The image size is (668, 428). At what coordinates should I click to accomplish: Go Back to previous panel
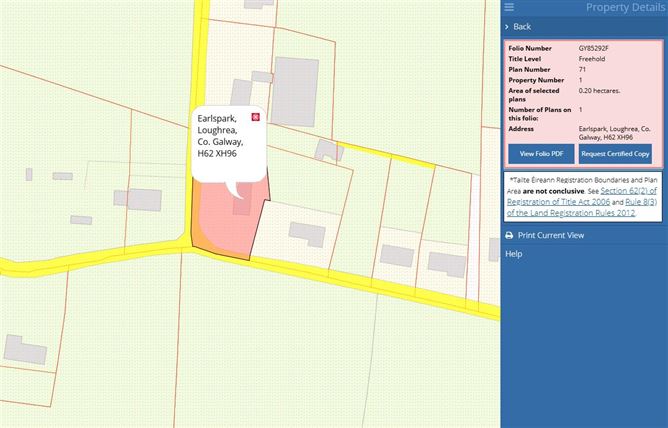click(522, 27)
